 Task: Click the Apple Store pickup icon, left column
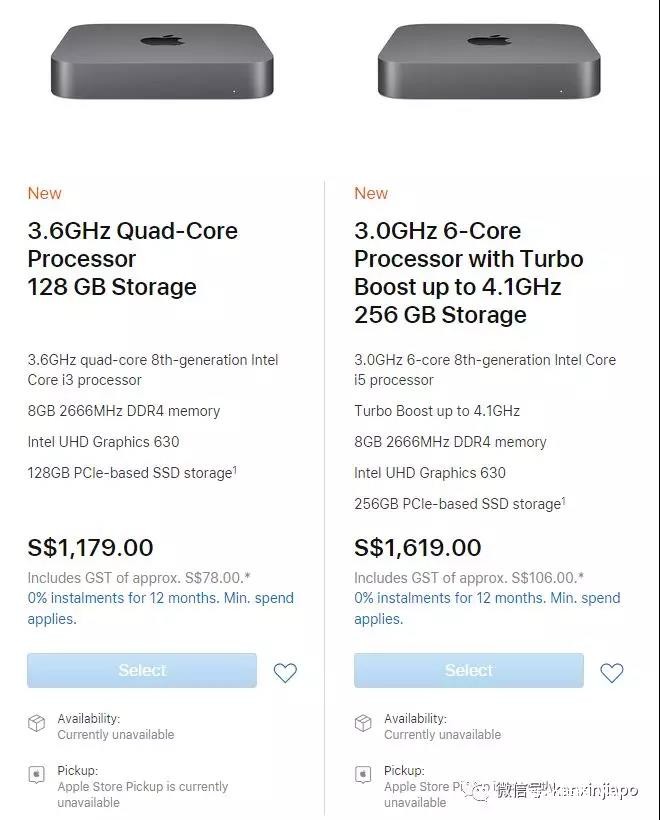click(37, 776)
